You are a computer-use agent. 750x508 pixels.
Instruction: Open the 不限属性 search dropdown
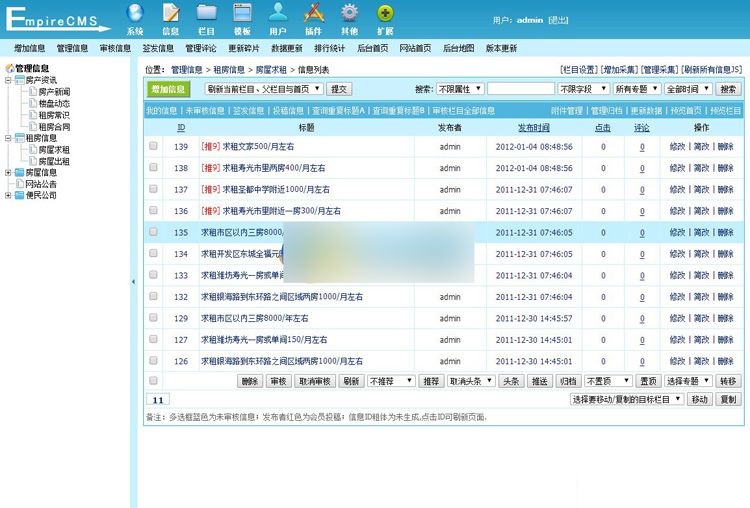point(460,89)
